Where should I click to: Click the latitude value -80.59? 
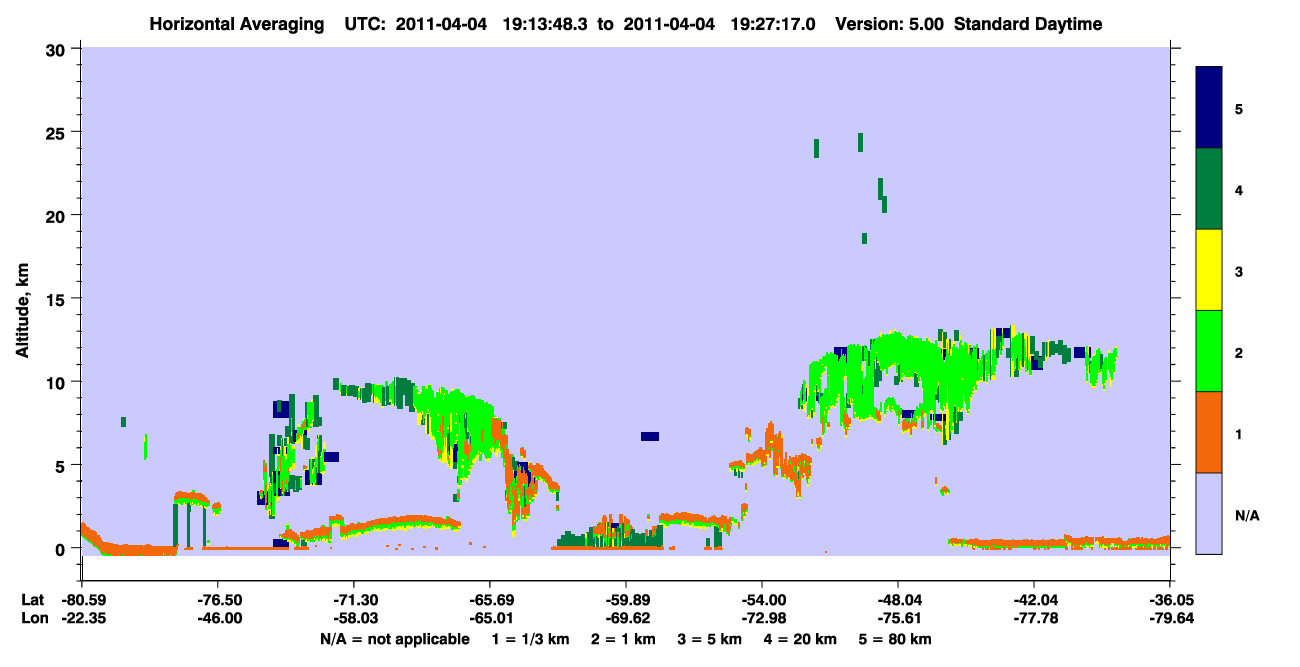point(83,599)
